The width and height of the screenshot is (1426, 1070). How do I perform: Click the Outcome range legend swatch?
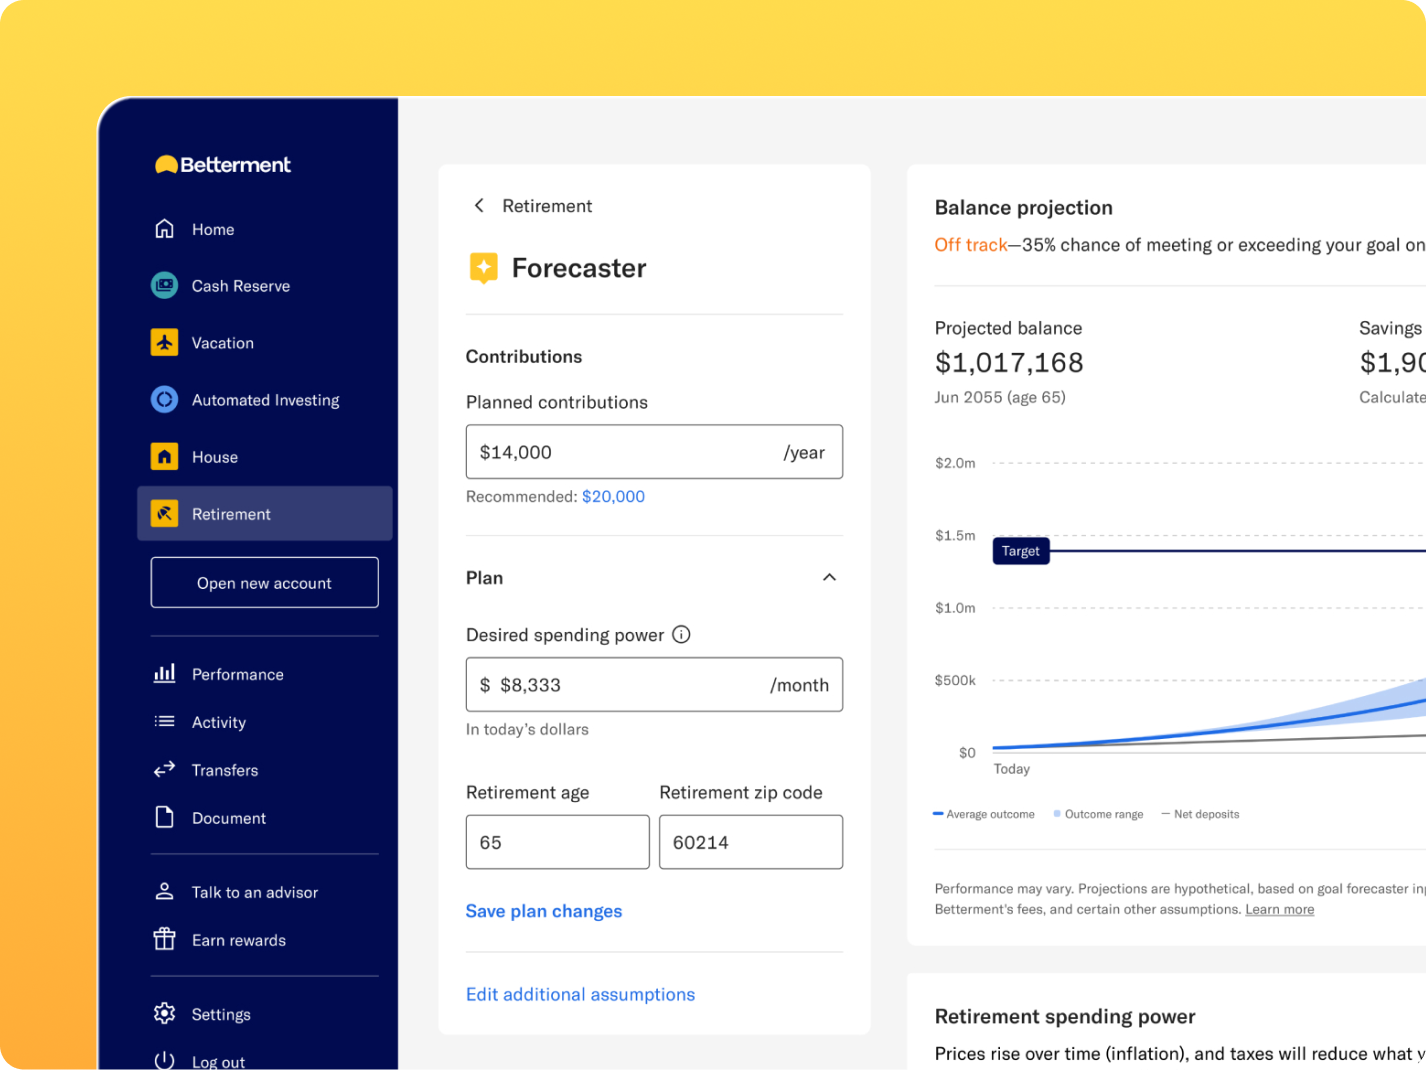click(1057, 814)
